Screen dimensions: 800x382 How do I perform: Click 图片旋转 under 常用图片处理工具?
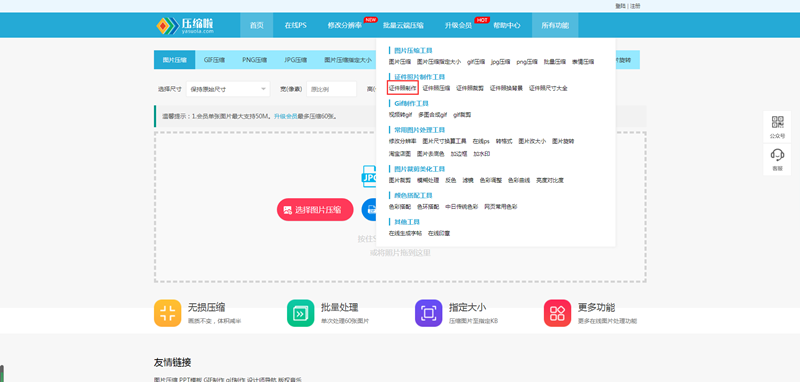pos(563,141)
